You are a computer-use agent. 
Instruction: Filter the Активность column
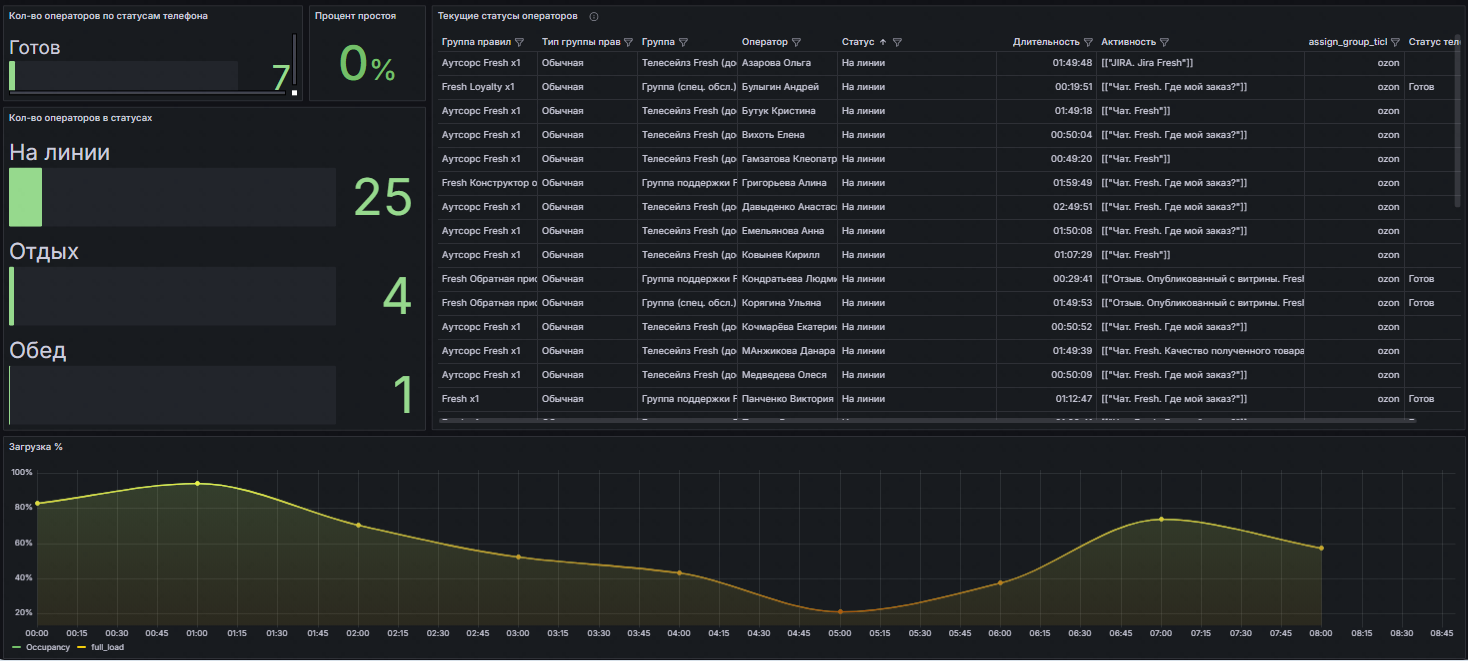coord(1164,43)
